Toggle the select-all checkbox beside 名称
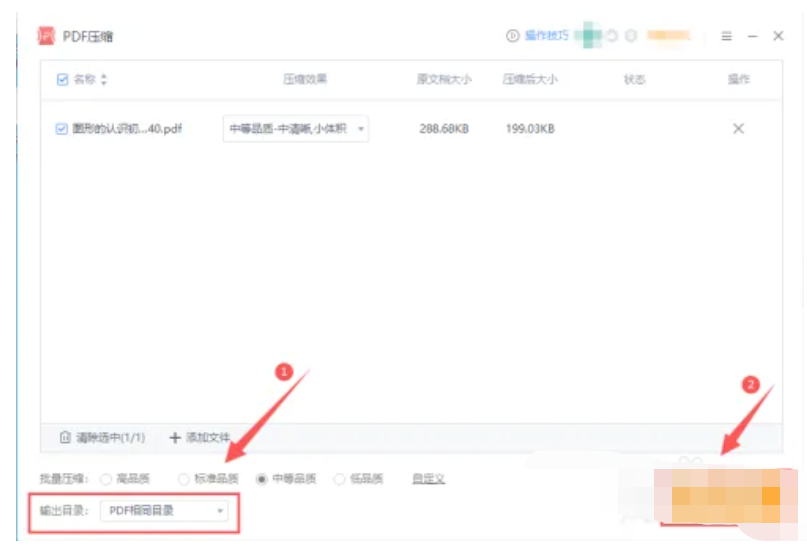807x553 pixels. 62,79
